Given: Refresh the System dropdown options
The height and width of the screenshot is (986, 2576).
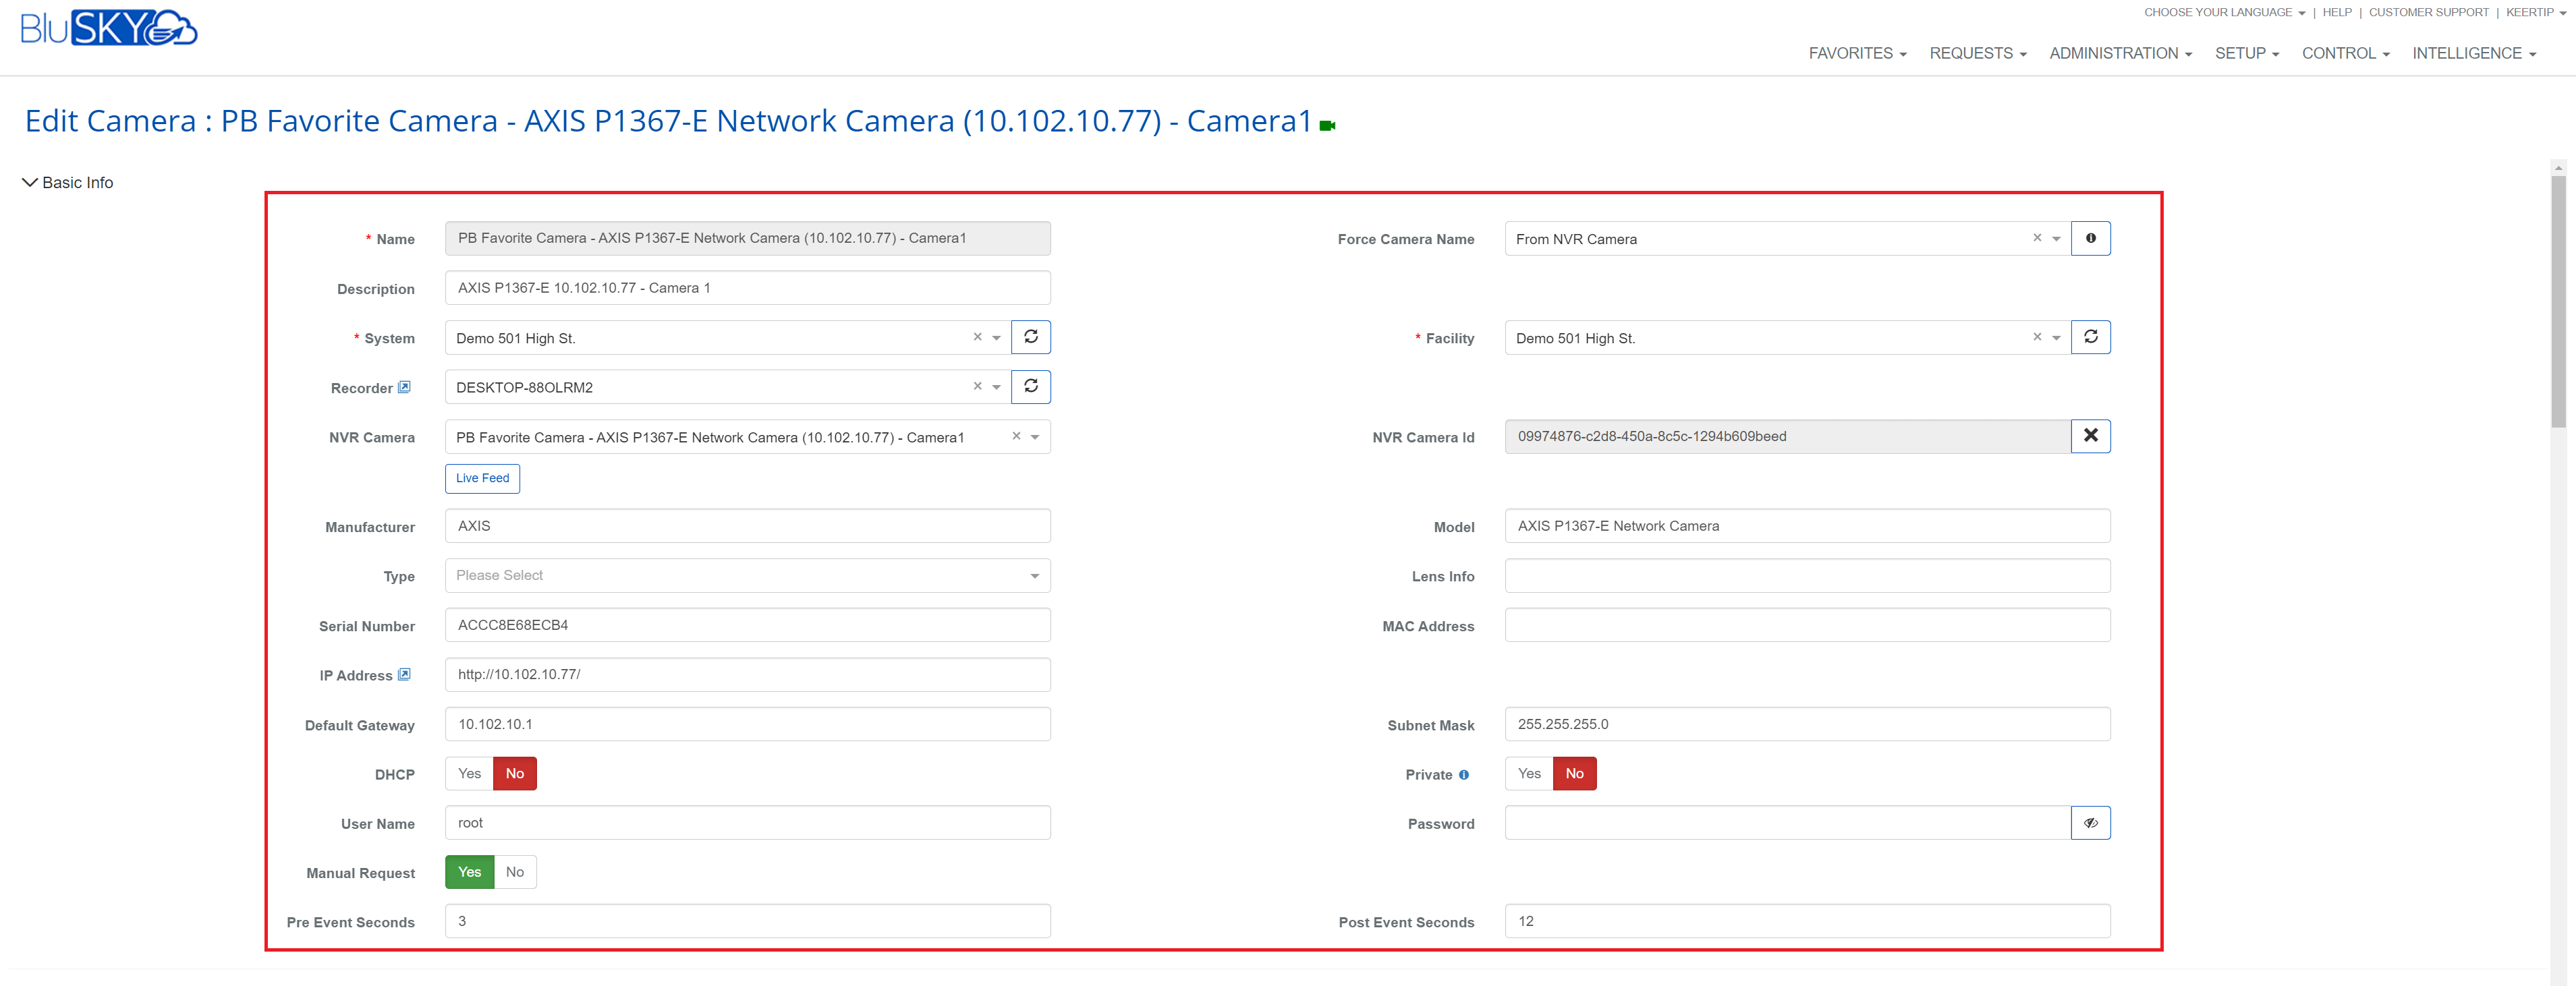Looking at the screenshot, I should (x=1031, y=337).
